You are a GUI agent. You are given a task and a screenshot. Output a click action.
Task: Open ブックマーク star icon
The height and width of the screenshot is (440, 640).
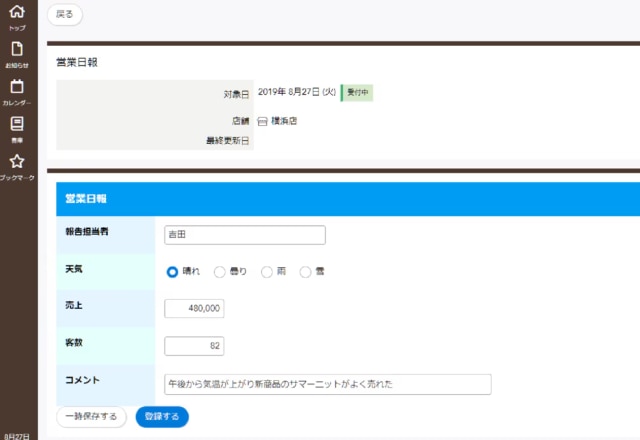tap(16, 162)
